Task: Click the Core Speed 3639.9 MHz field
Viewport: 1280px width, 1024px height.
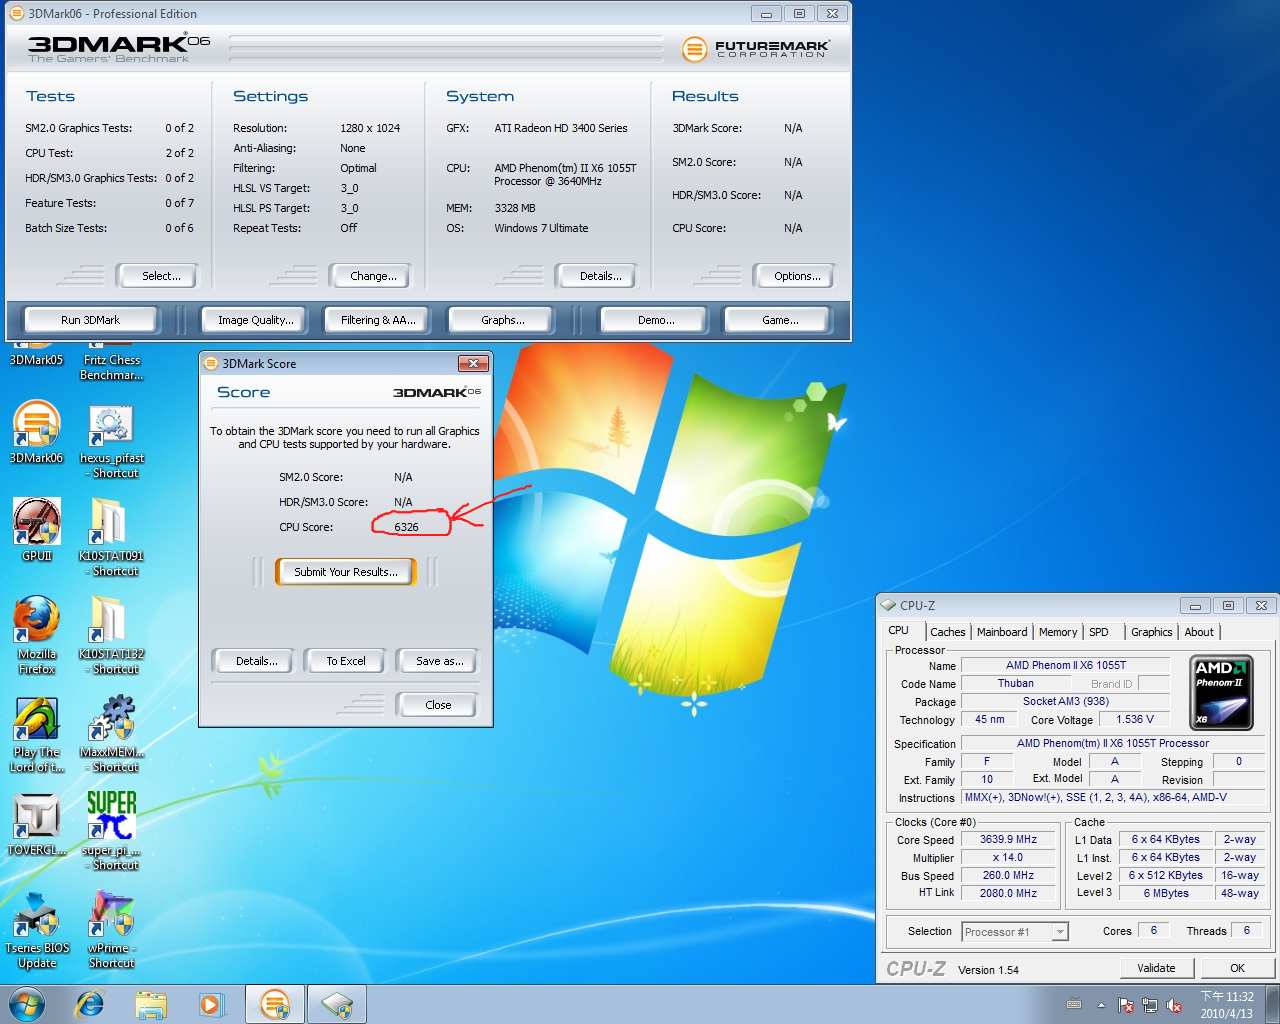Action: (1008, 840)
